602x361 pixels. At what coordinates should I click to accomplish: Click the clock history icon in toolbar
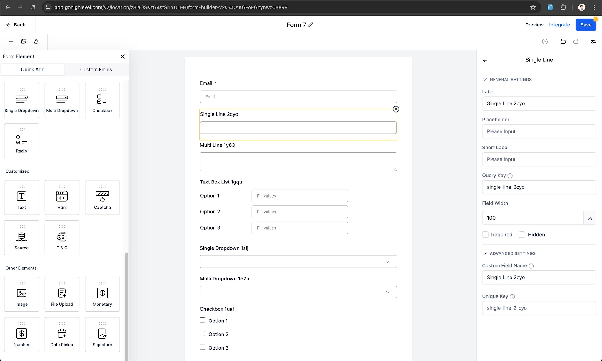[545, 41]
